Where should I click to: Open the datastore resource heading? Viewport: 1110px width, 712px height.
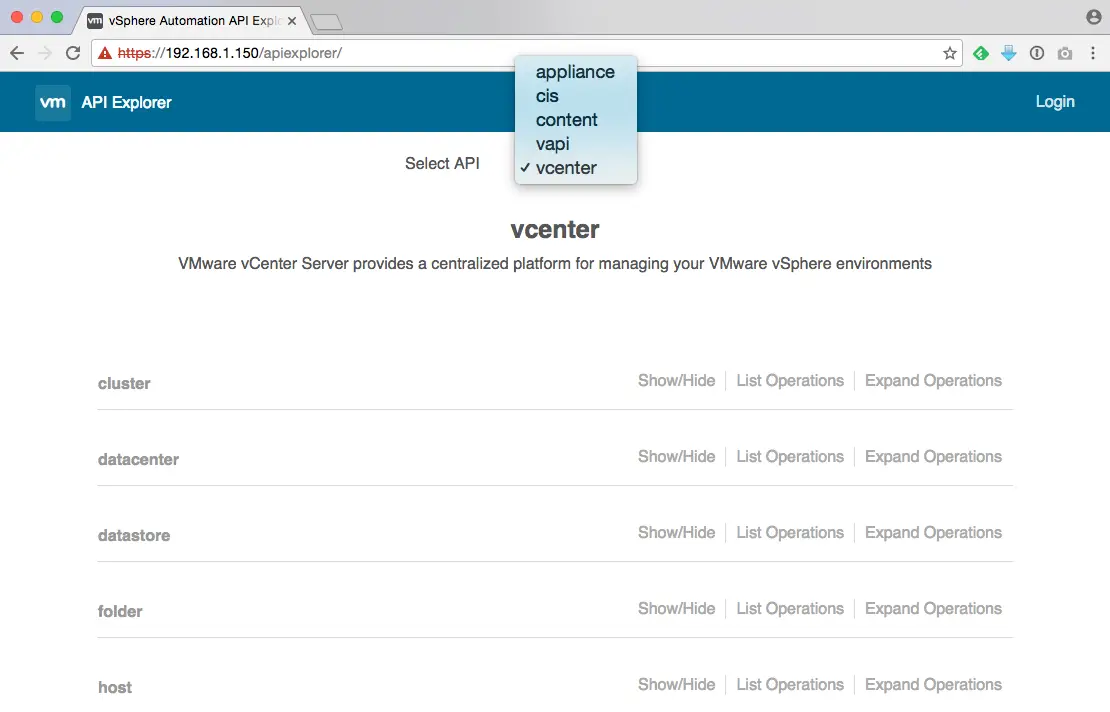(134, 536)
